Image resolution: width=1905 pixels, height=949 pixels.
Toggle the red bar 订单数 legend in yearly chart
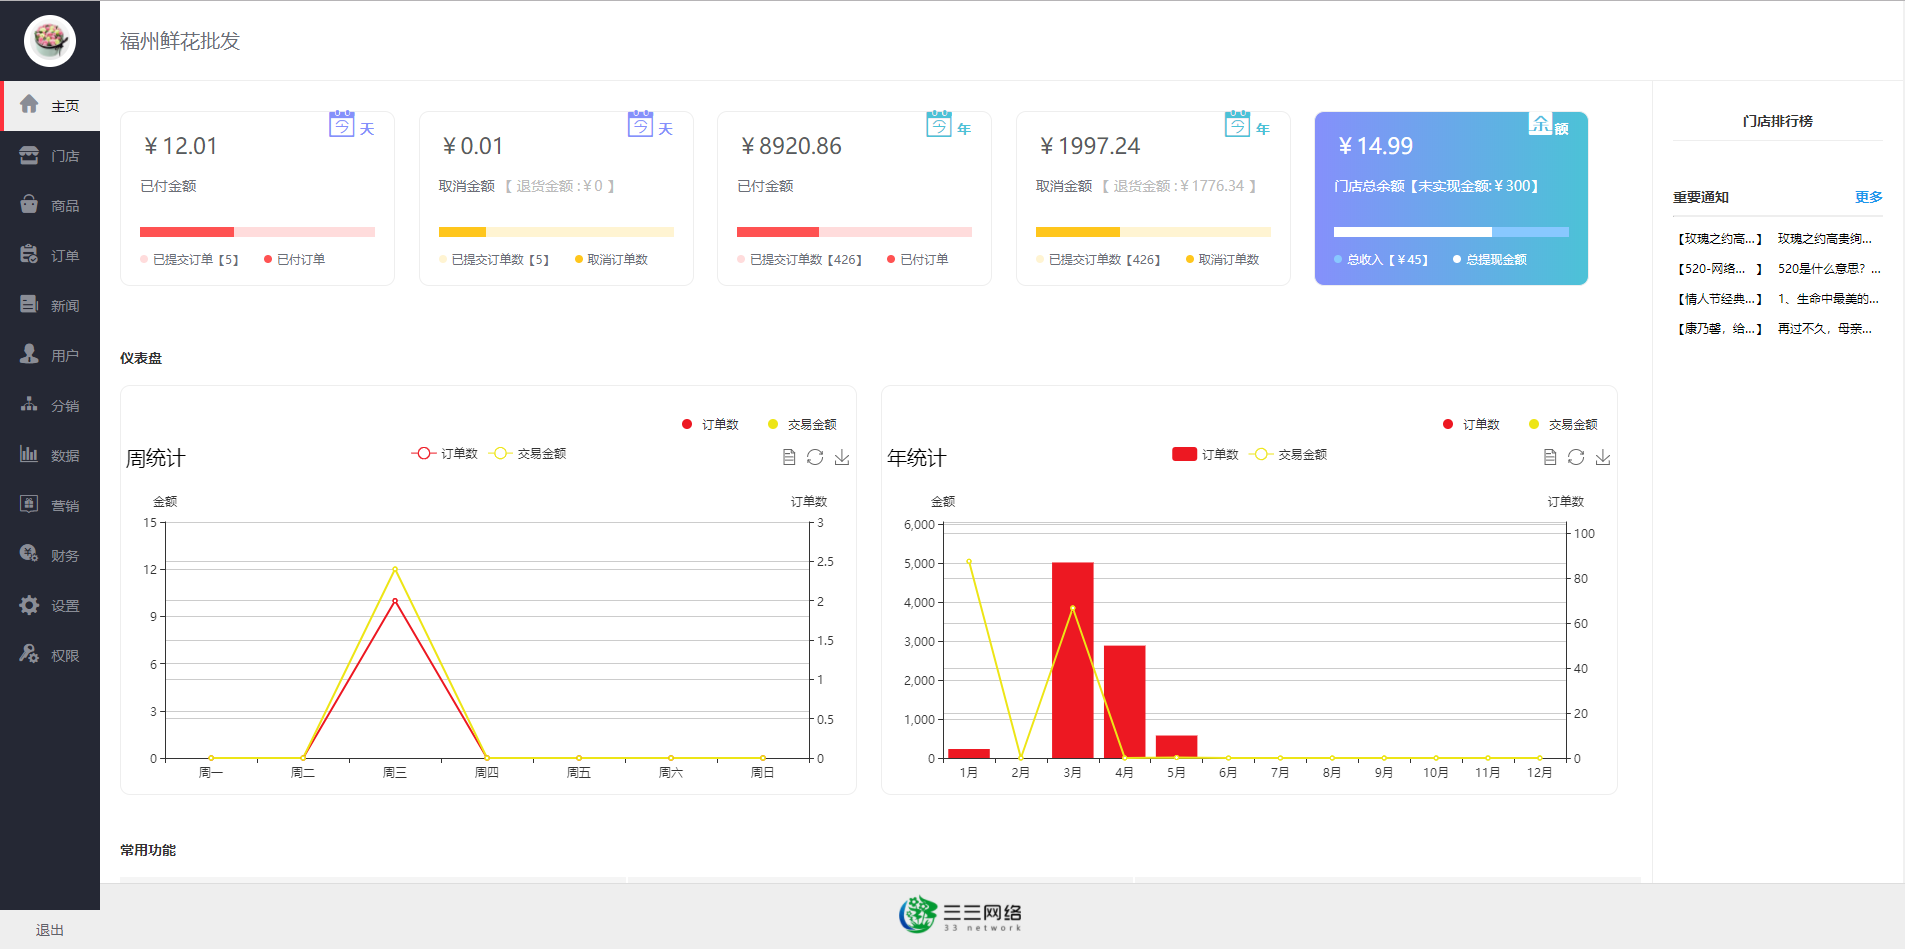click(x=1204, y=455)
